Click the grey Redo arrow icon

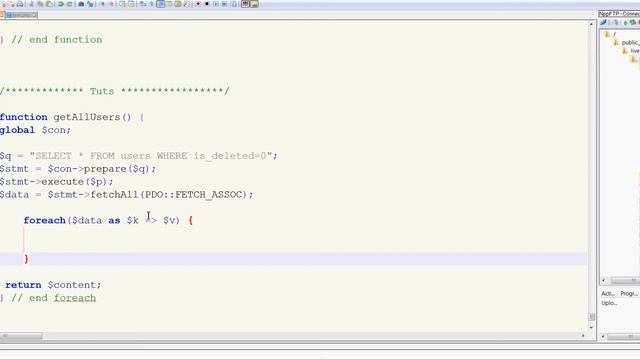point(69,4)
